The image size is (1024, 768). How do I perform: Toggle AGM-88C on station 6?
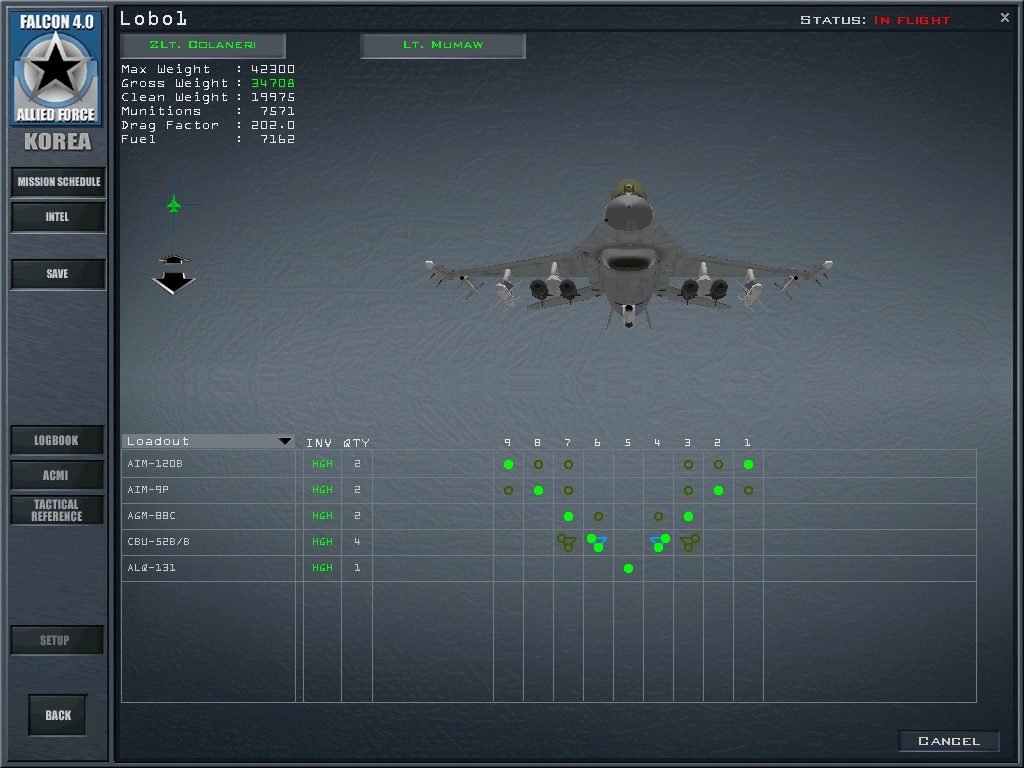pos(598,517)
